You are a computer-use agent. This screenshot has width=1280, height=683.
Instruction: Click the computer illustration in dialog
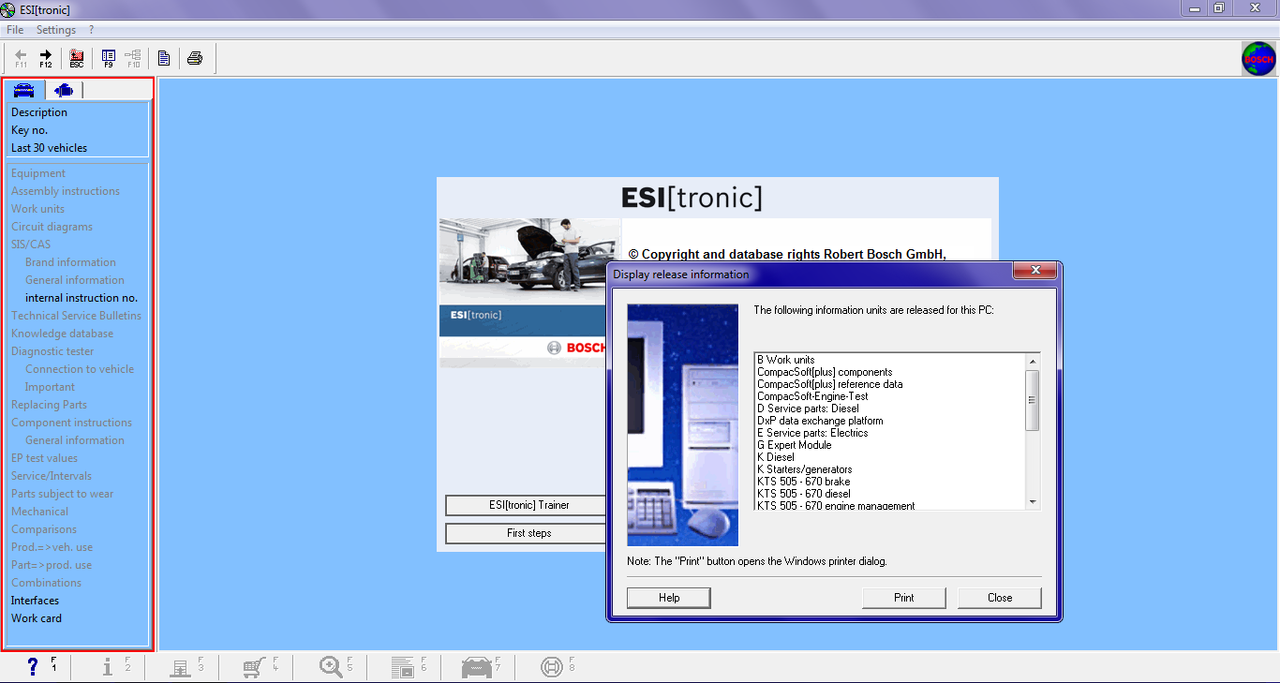pos(683,425)
